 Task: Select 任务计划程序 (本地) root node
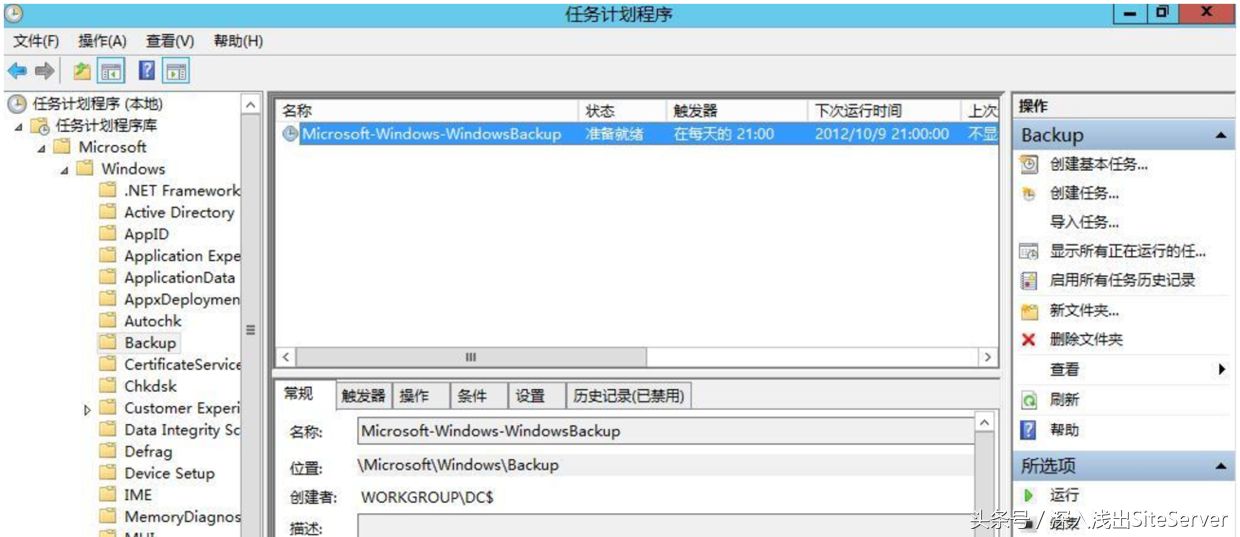pos(97,104)
